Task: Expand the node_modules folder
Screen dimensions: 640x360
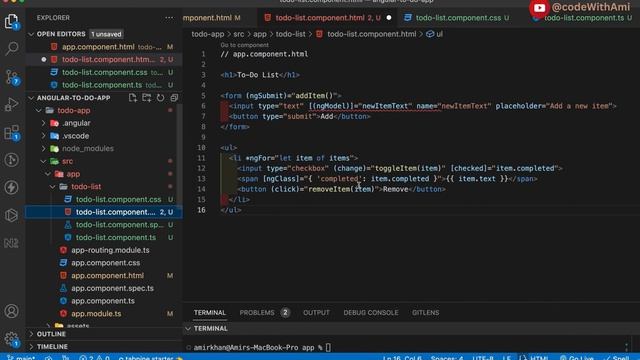Action: [x=44, y=149]
